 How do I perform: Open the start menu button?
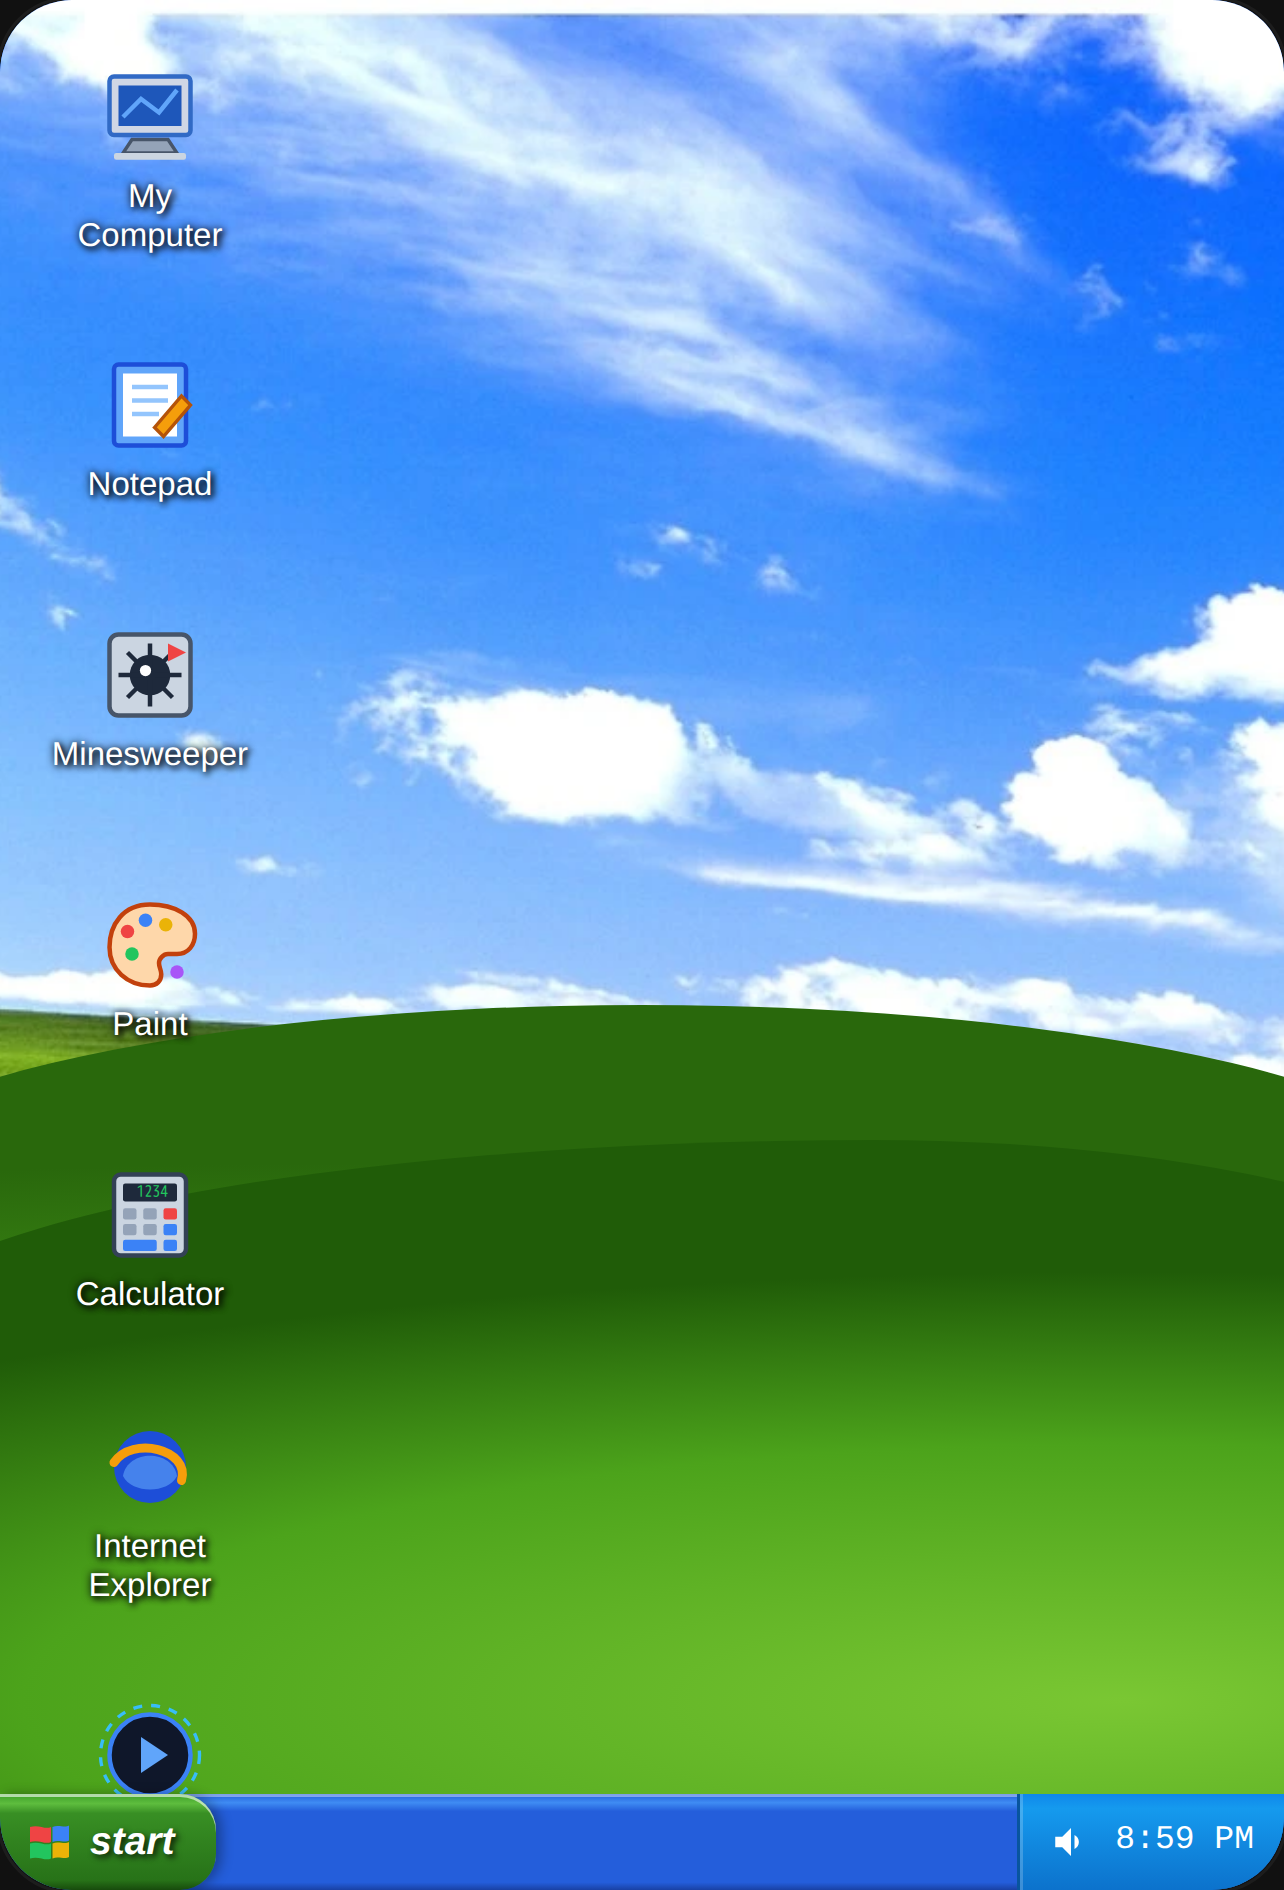[x=107, y=1841]
